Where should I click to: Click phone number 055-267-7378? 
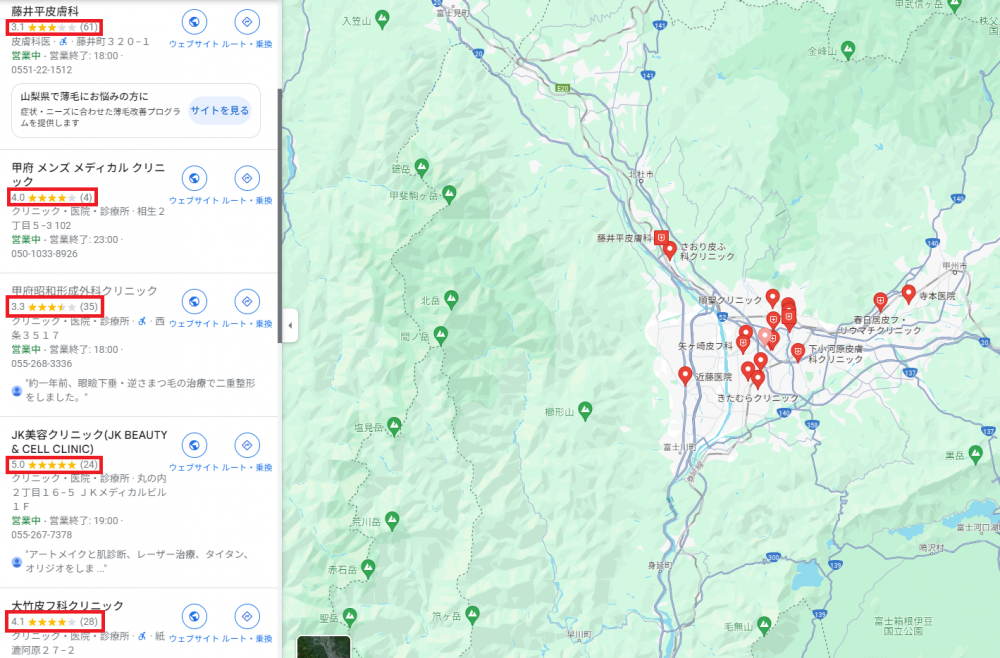tap(41, 534)
